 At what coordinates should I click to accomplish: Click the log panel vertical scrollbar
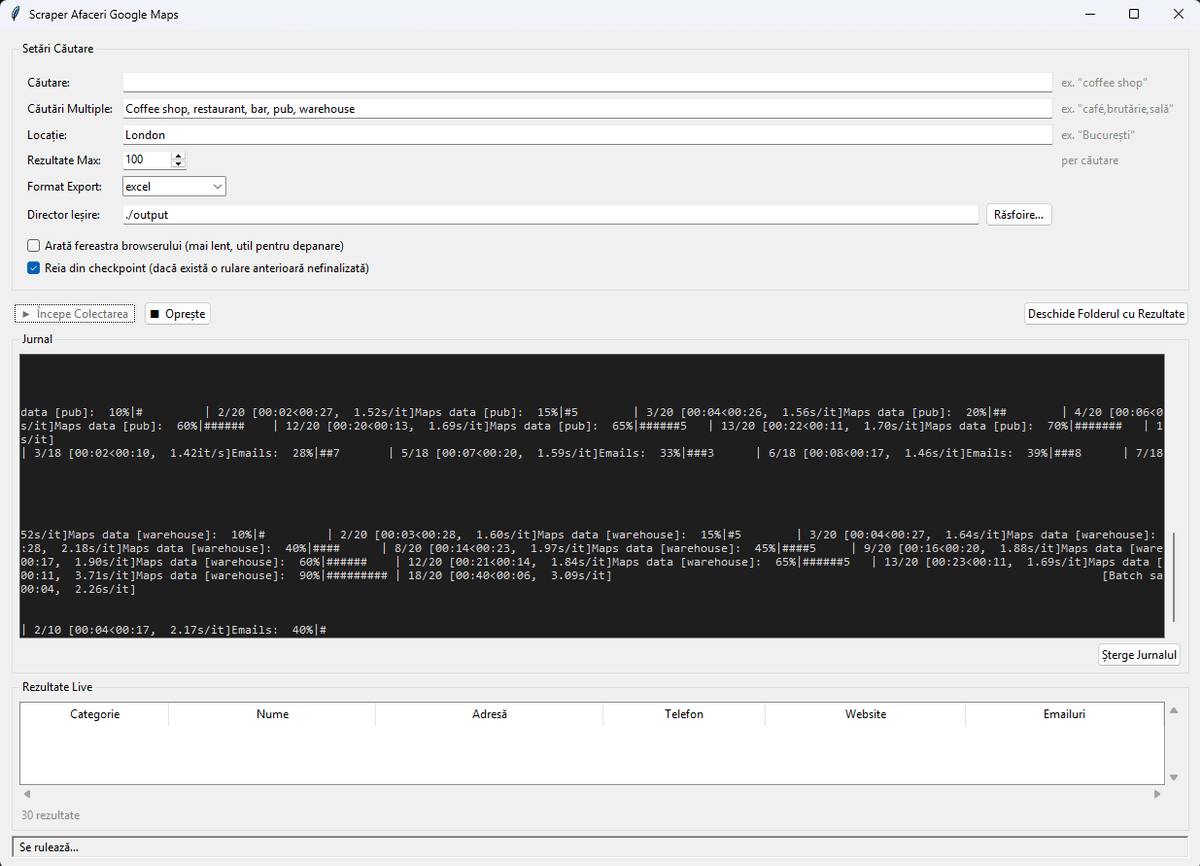click(x=1174, y=576)
